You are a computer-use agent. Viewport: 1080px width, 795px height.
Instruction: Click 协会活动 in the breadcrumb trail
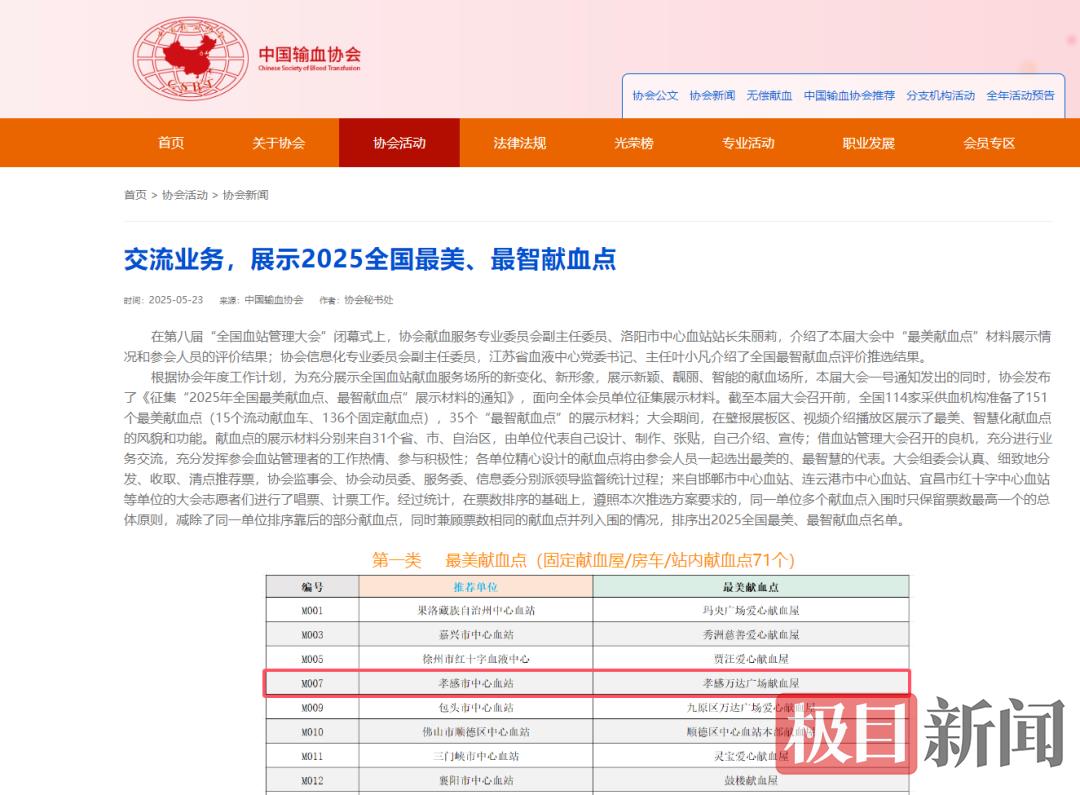click(185, 195)
